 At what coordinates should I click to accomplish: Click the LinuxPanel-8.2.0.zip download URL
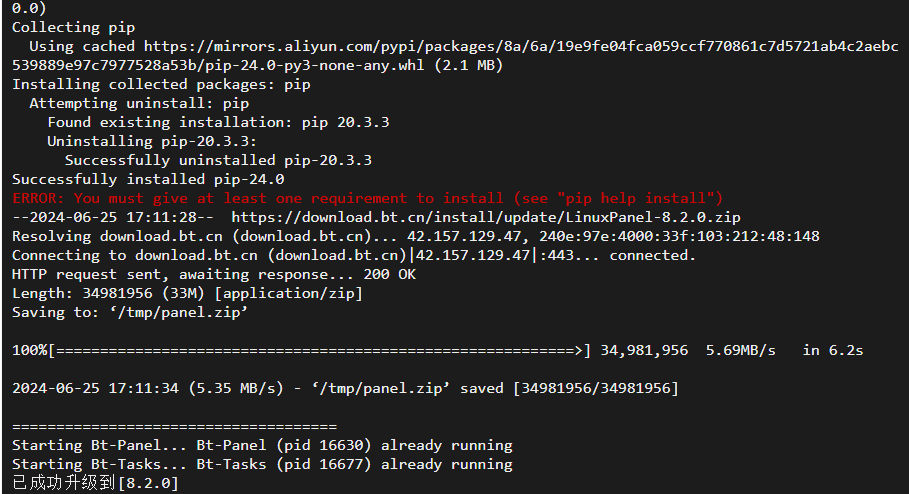pos(486,217)
